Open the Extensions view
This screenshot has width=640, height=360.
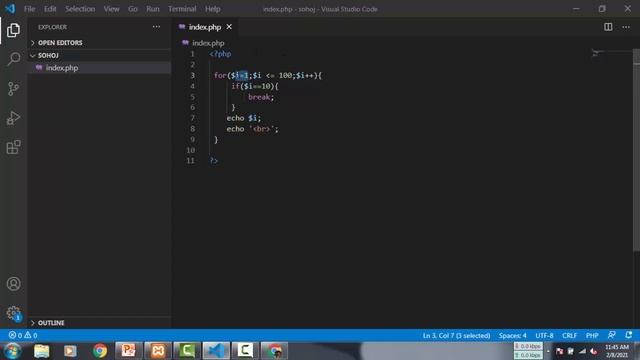13,147
